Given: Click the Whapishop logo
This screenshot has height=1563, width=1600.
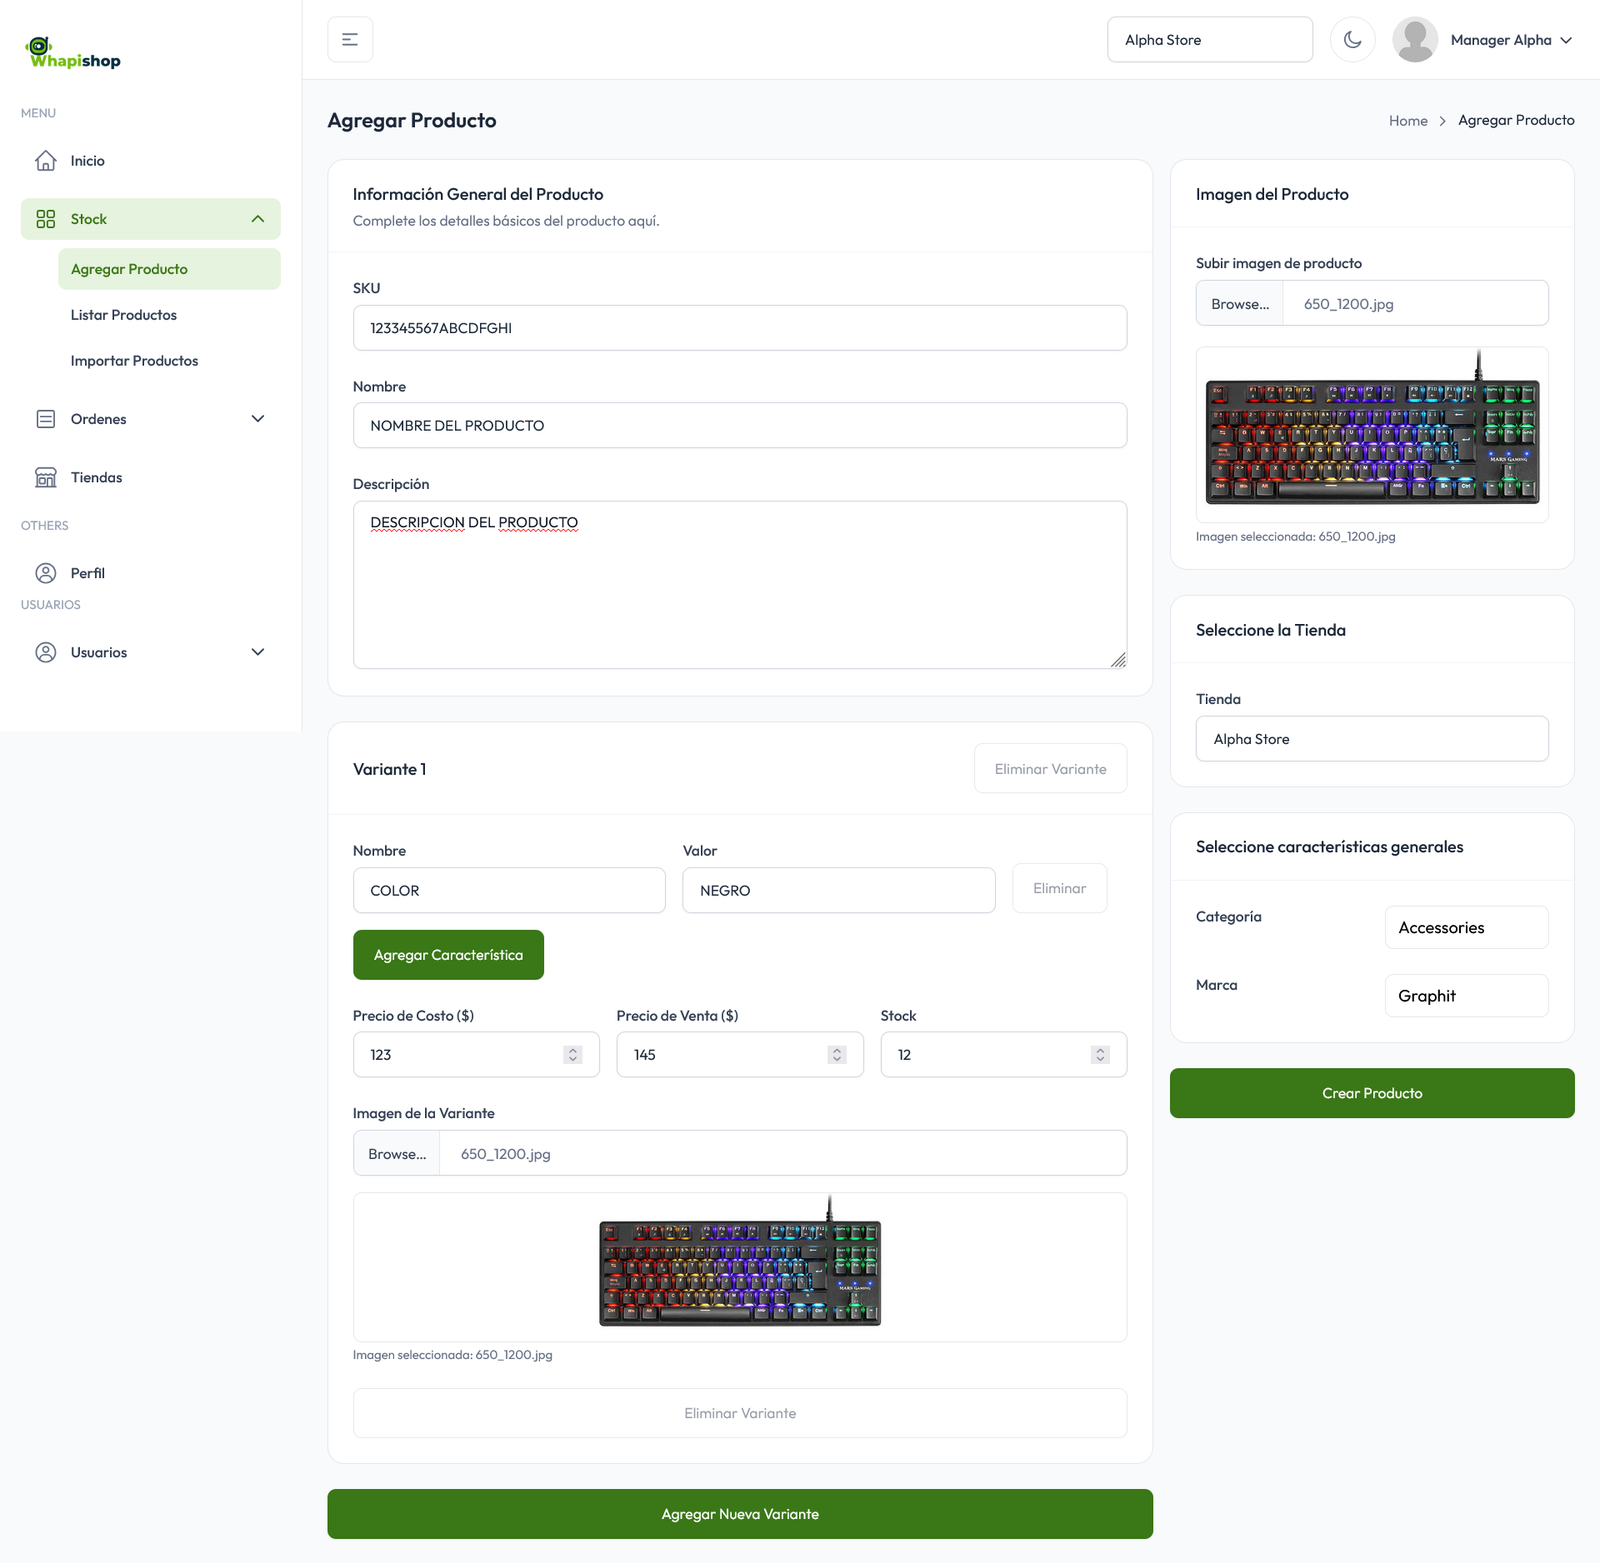Looking at the screenshot, I should click(73, 54).
